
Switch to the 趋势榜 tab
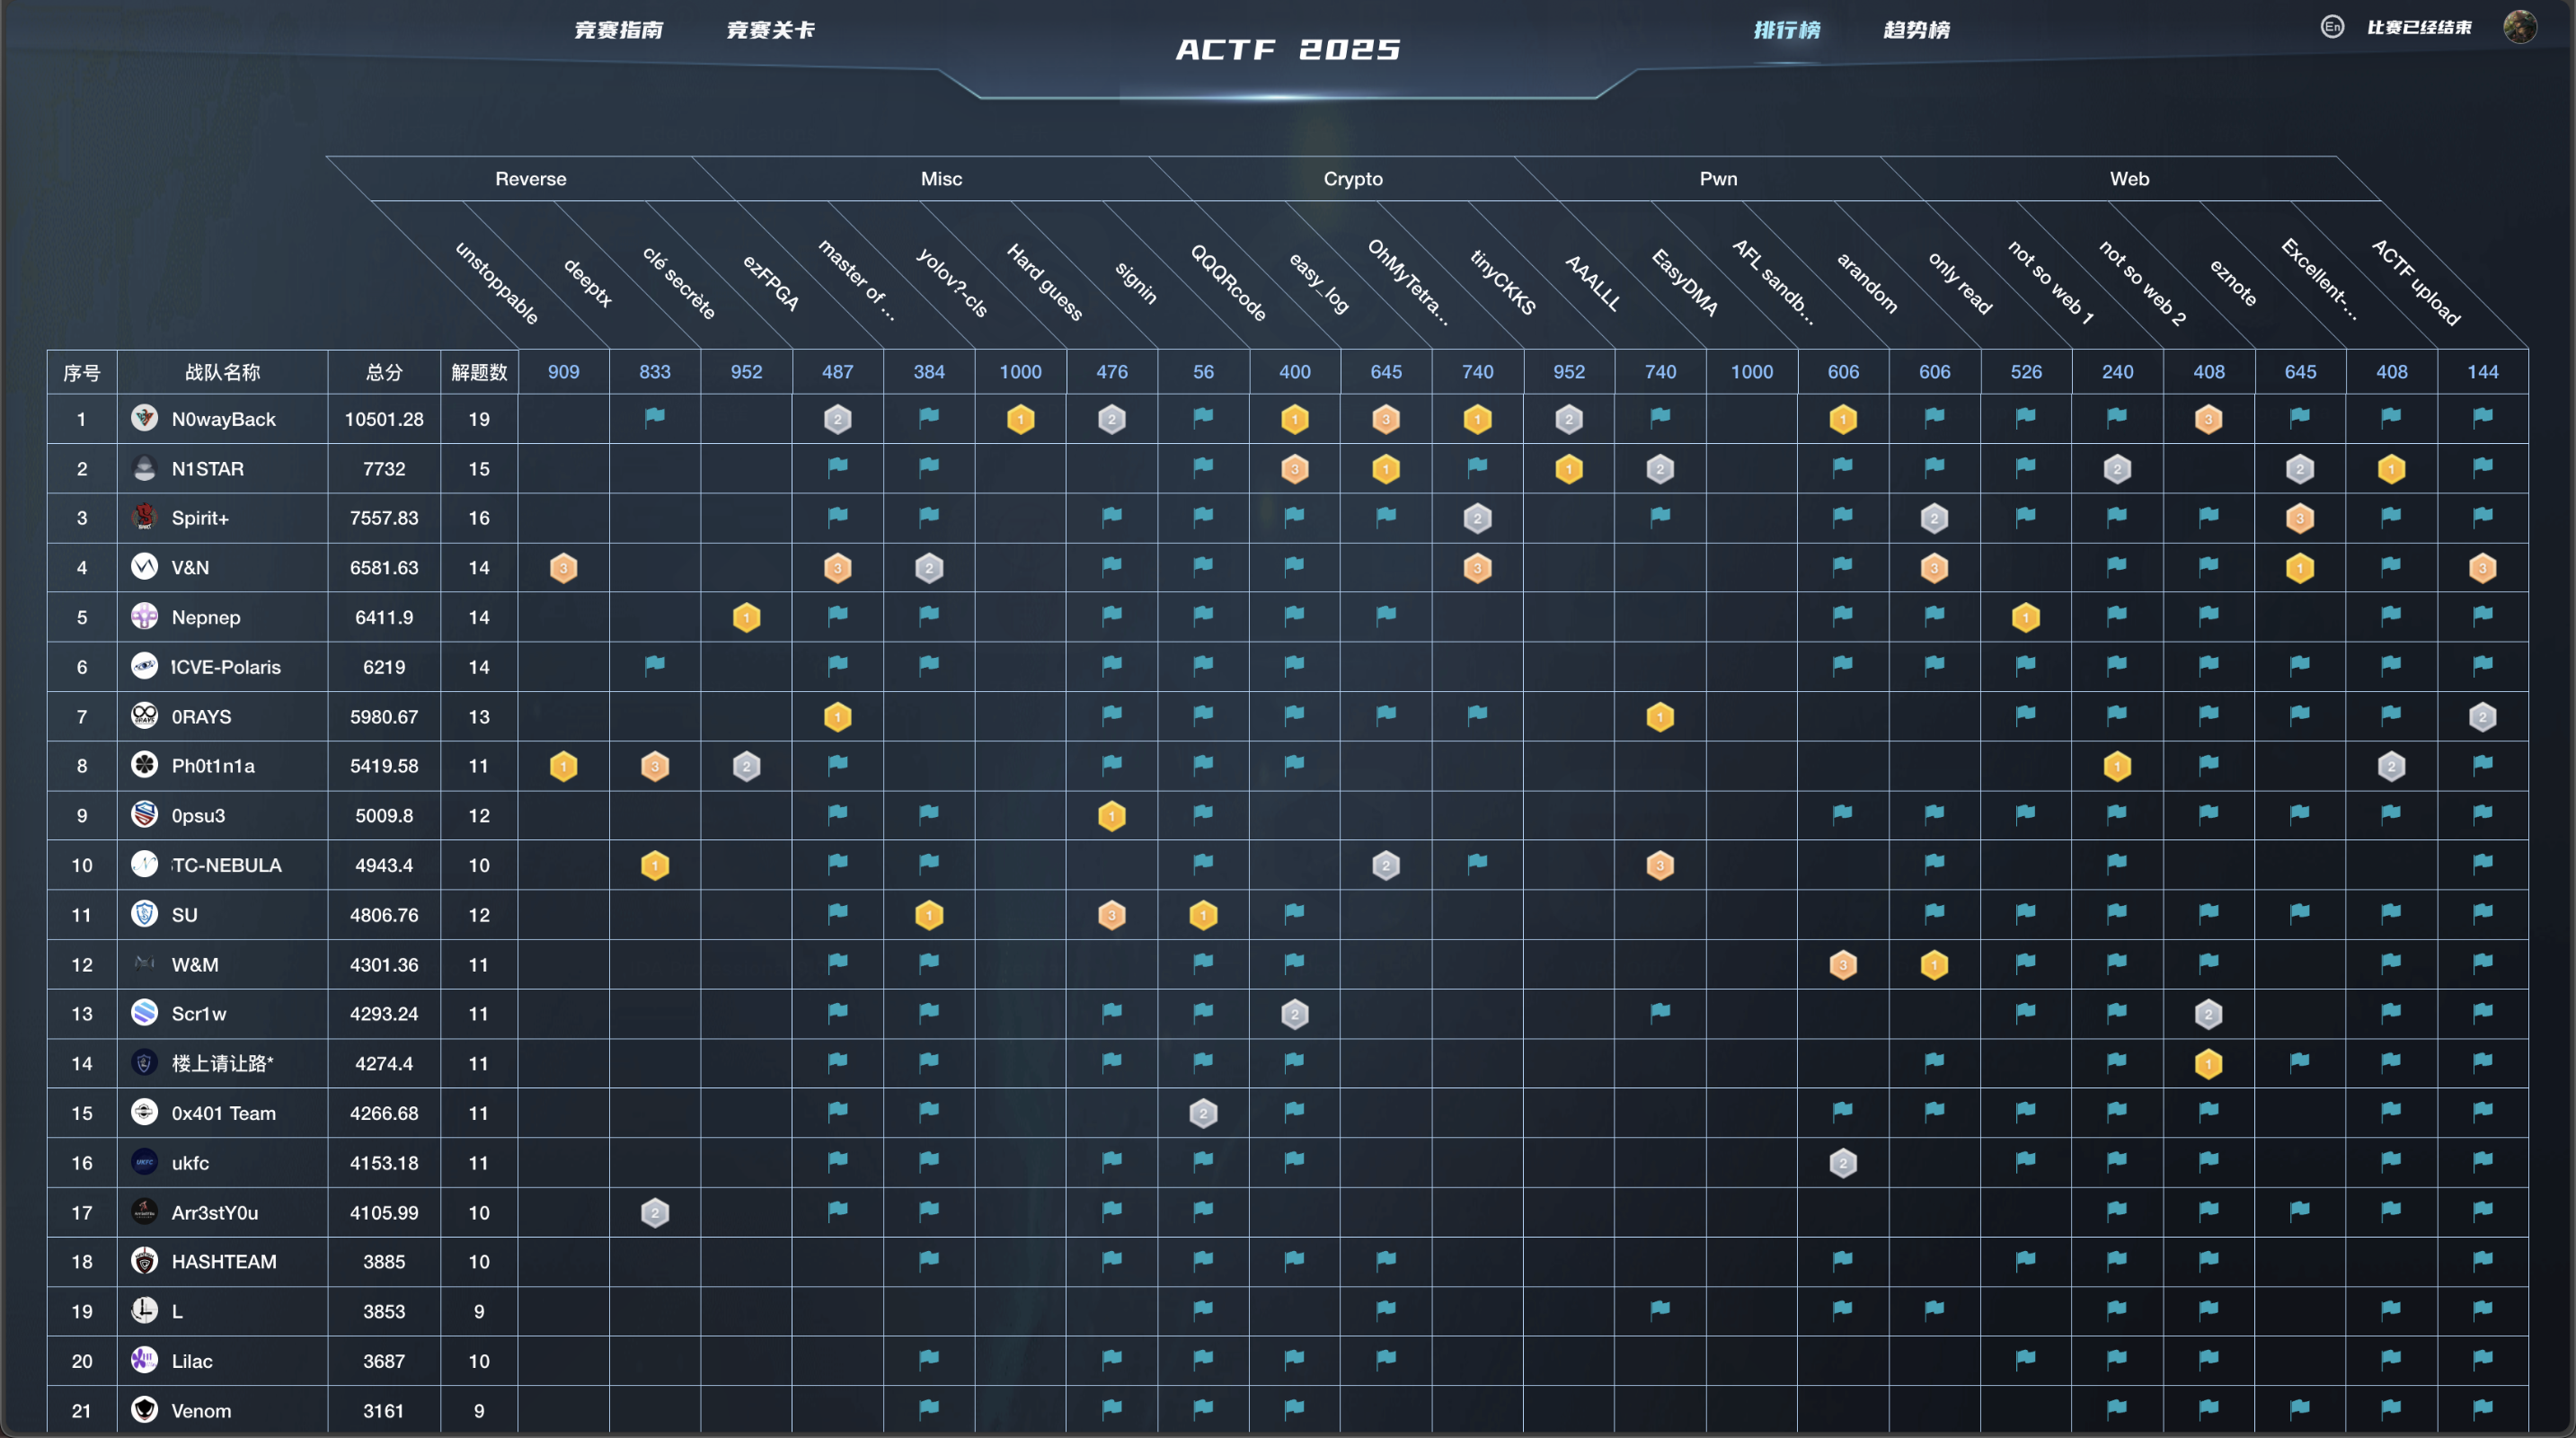pyautogui.click(x=1916, y=30)
